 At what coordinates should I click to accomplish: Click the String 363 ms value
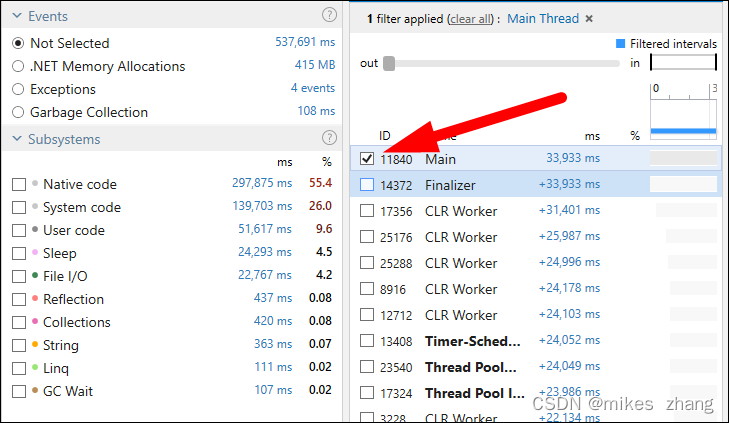tap(273, 344)
